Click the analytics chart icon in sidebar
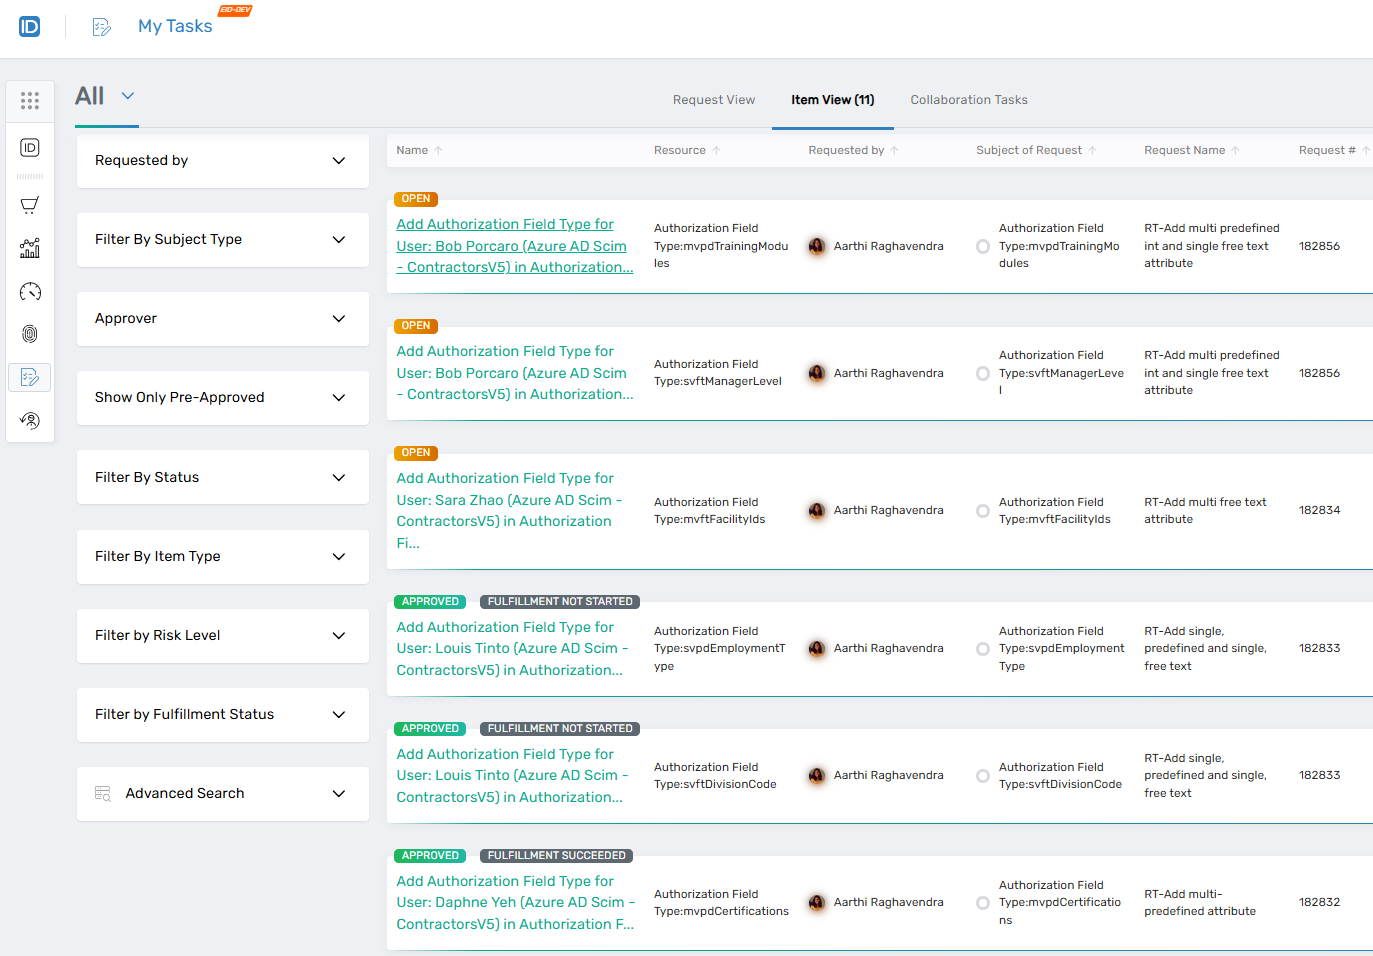 click(29, 247)
